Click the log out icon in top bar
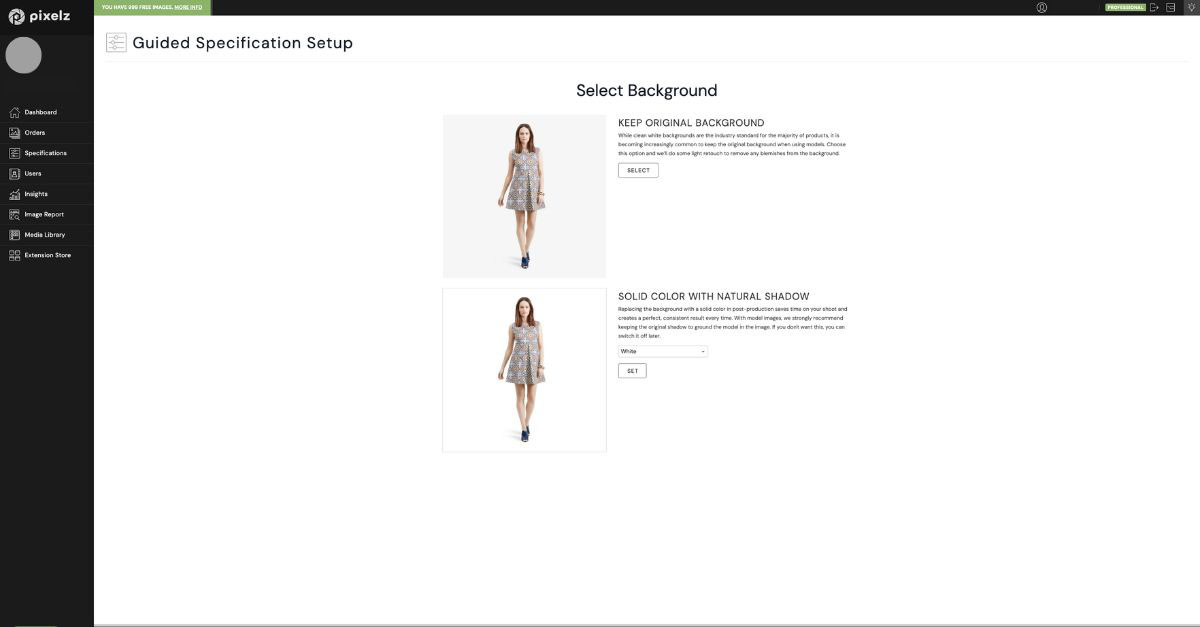The width and height of the screenshot is (1200, 627). 1154,7
